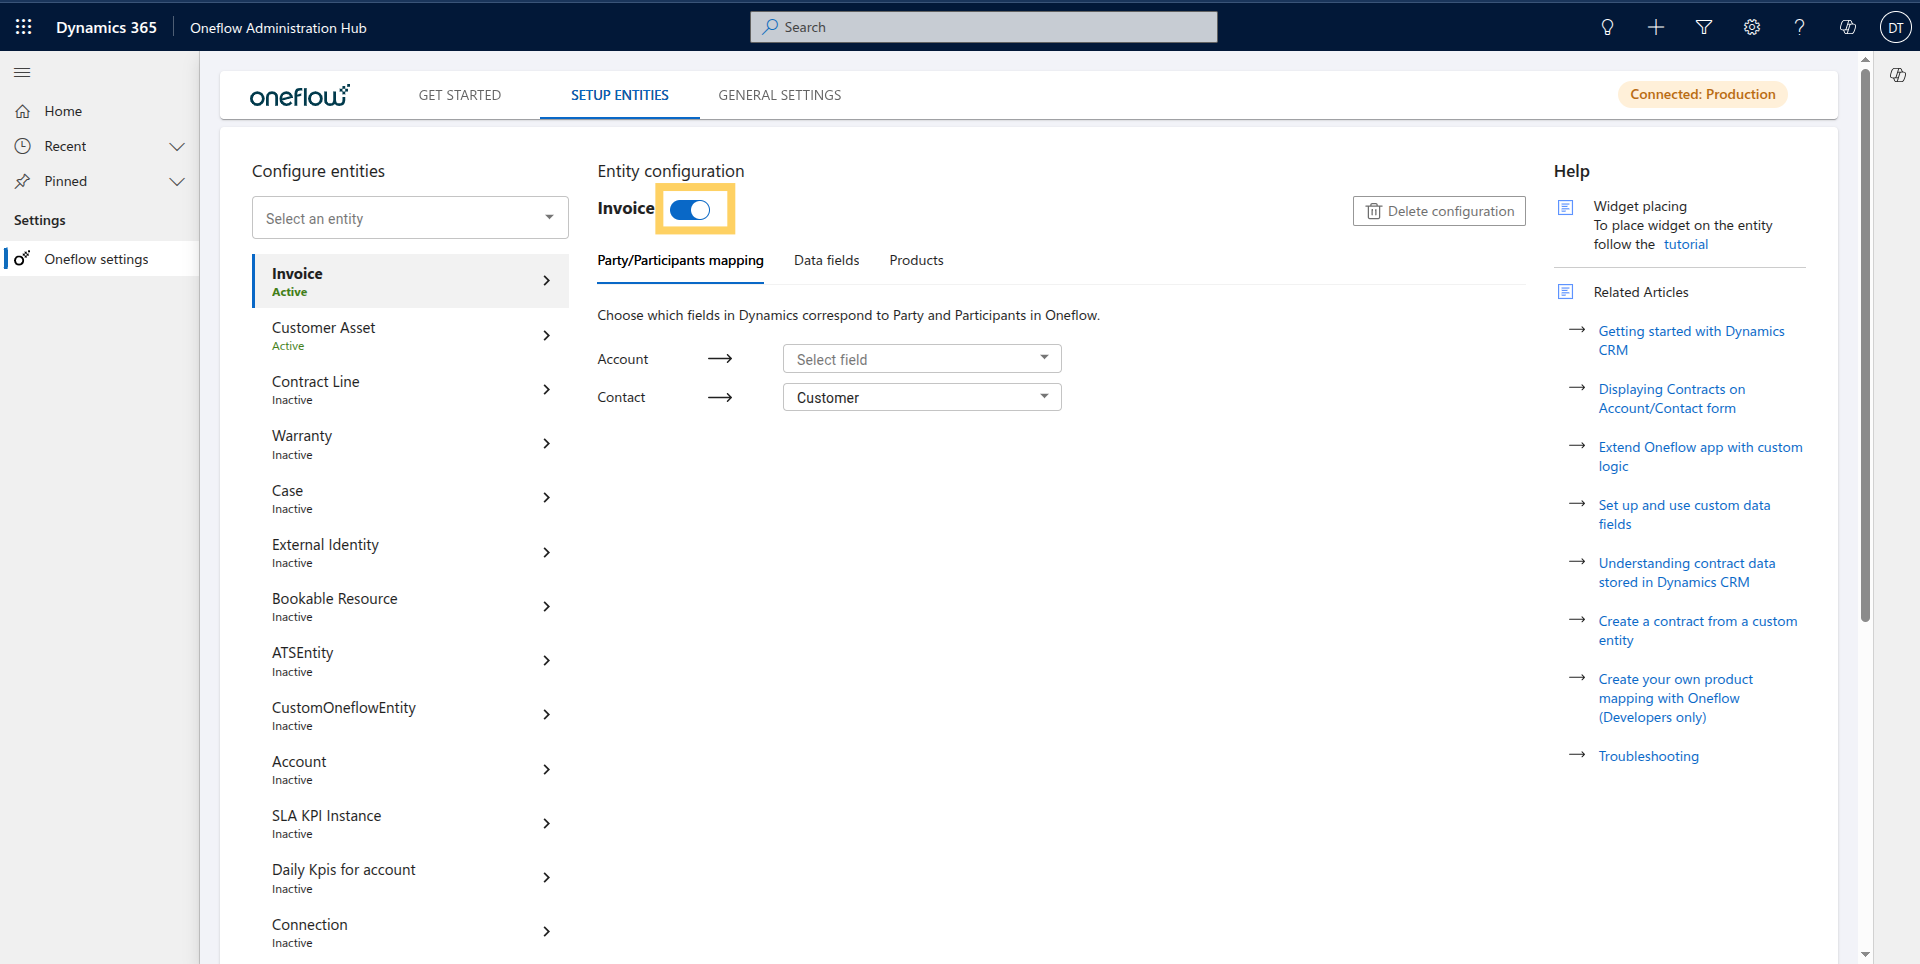This screenshot has width=1920, height=964.
Task: Switch to the SETUP ENTITIES tab
Action: click(620, 95)
